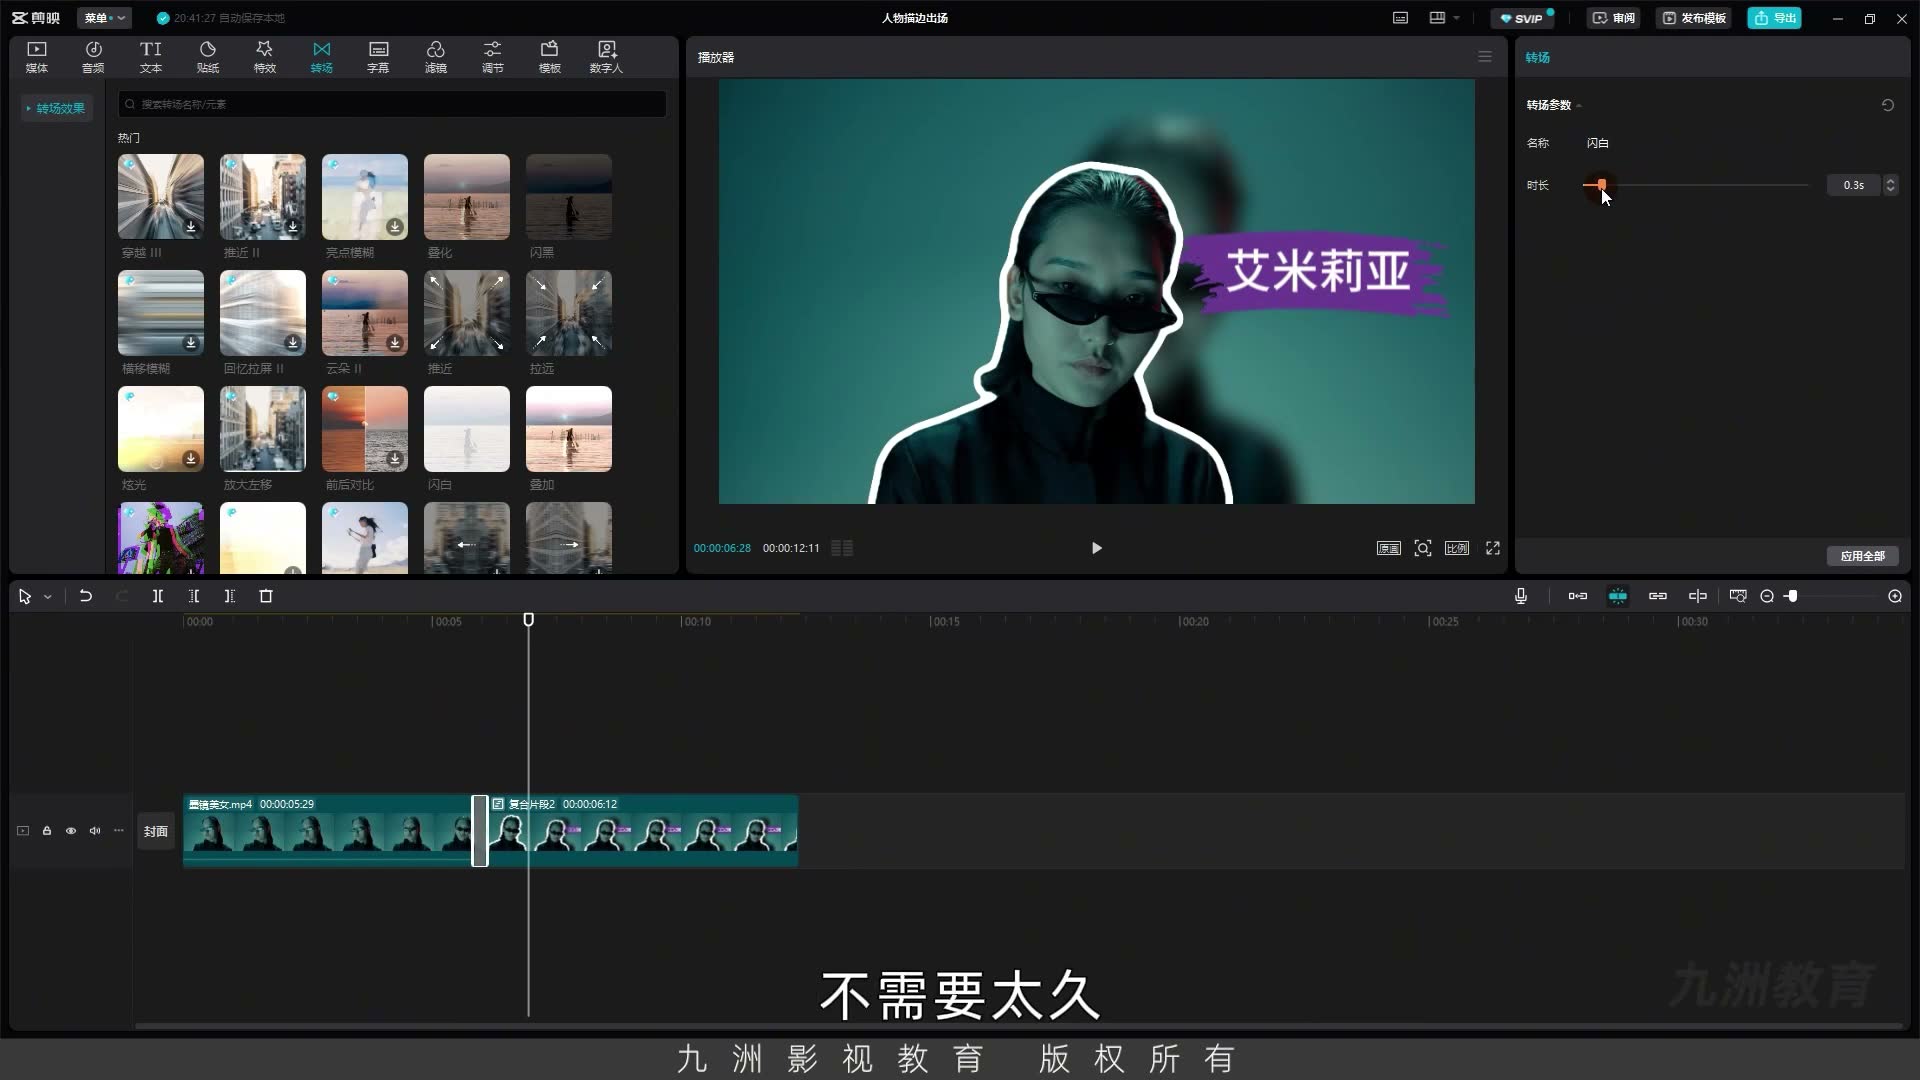1920x1080 pixels.
Task: Play the preview video
Action: coord(1096,548)
